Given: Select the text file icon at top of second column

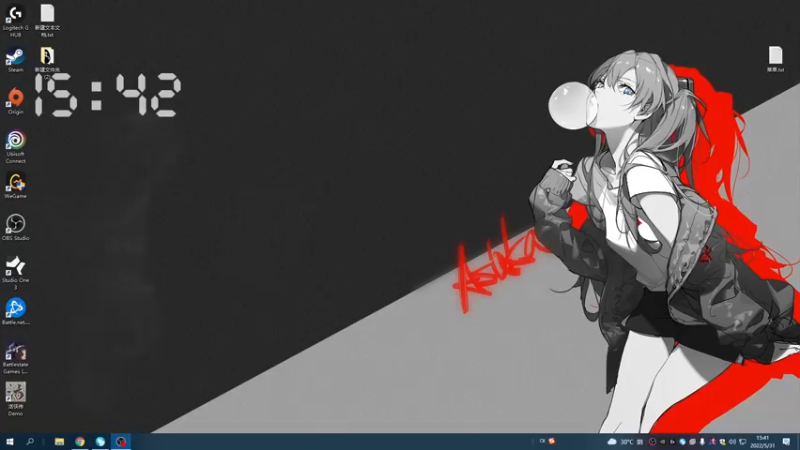Looking at the screenshot, I should (47, 20).
